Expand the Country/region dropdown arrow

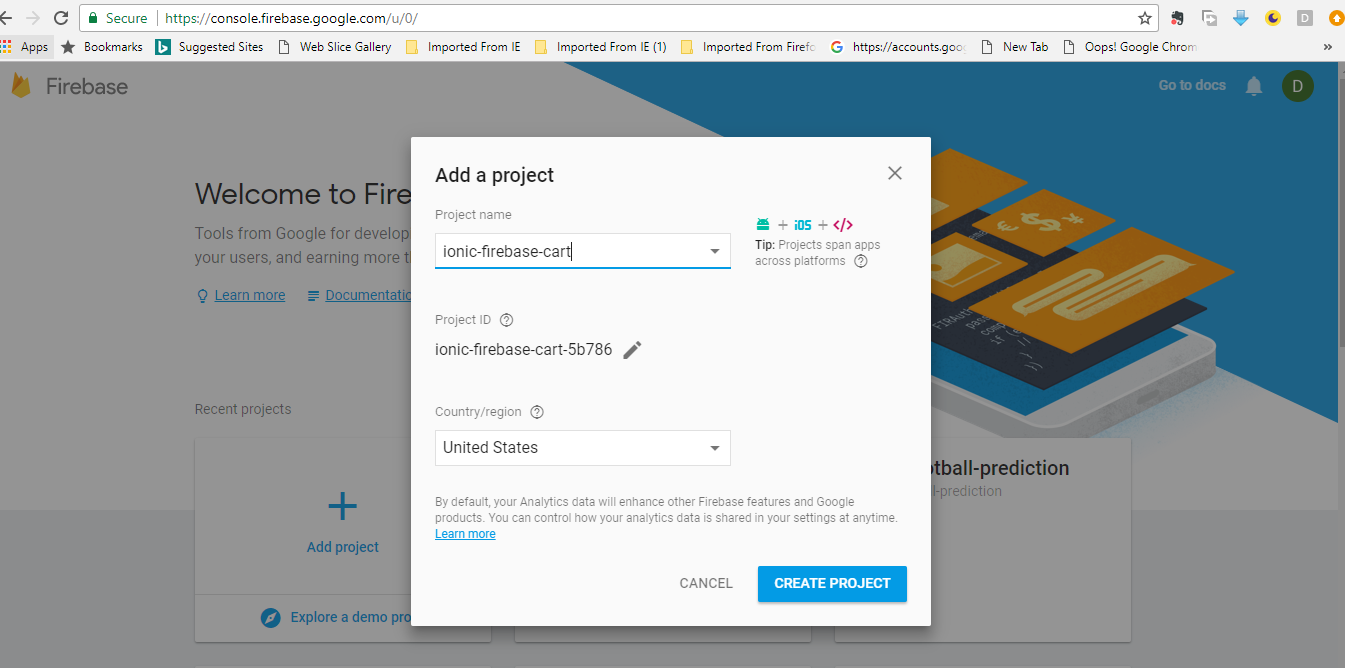click(715, 448)
